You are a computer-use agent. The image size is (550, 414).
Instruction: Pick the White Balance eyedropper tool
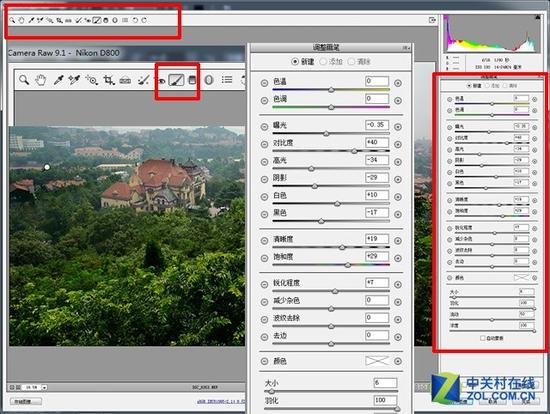[x=58, y=80]
